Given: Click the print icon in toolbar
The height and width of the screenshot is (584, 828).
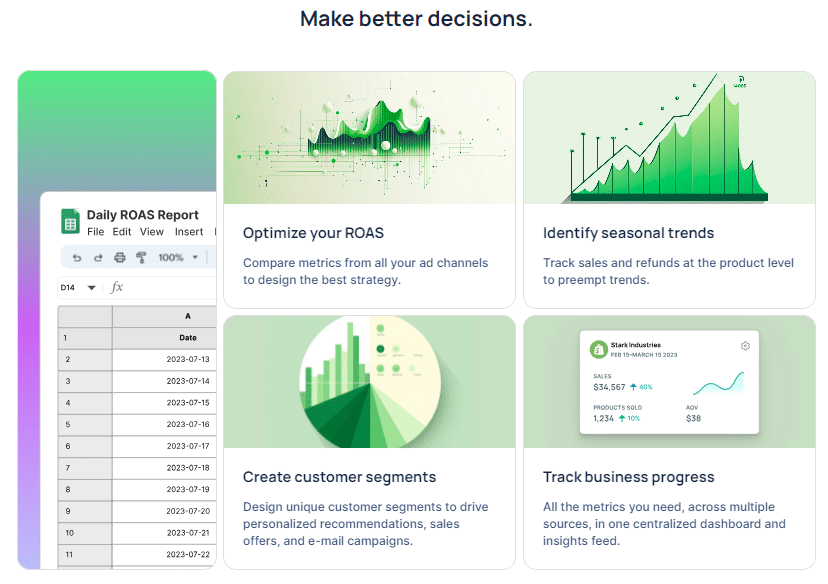Looking at the screenshot, I should [x=120, y=258].
